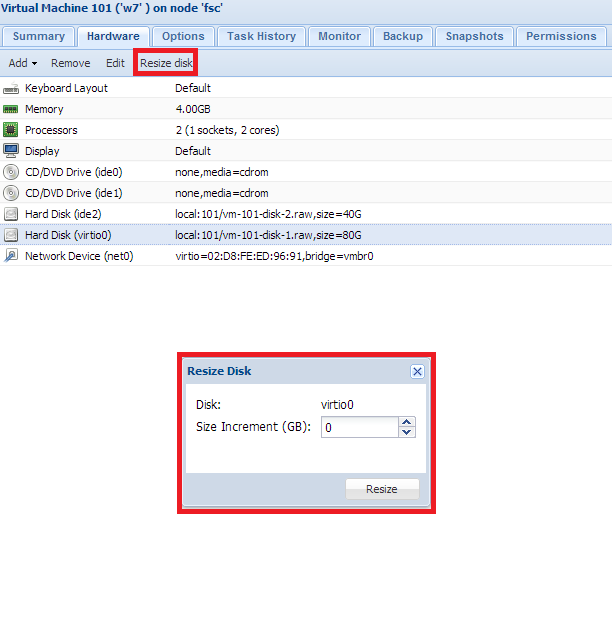Image resolution: width=612 pixels, height=641 pixels.
Task: Click the Hard Disk (ide2) drive icon
Action: coord(11,214)
